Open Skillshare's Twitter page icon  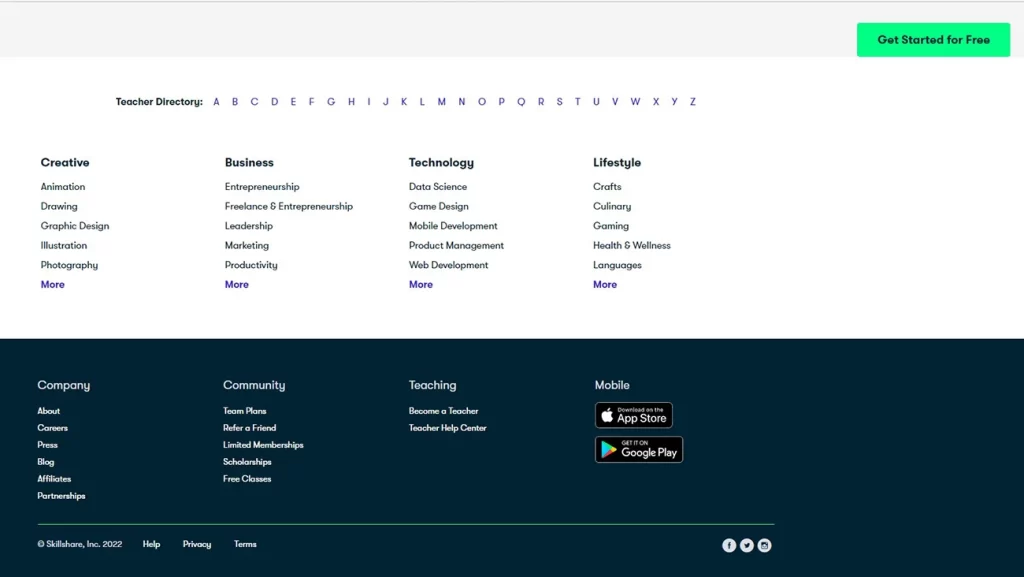tap(746, 545)
